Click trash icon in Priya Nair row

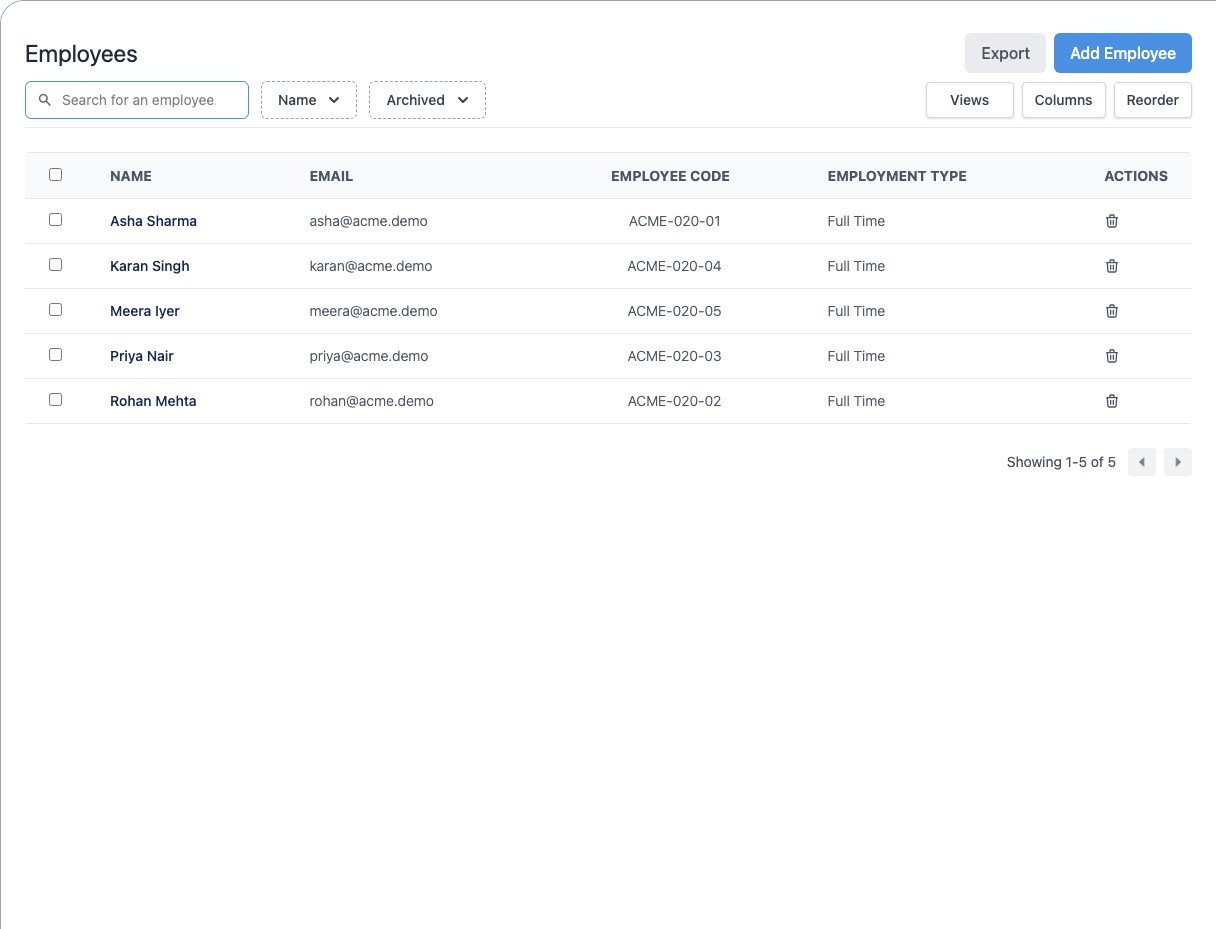click(1112, 356)
